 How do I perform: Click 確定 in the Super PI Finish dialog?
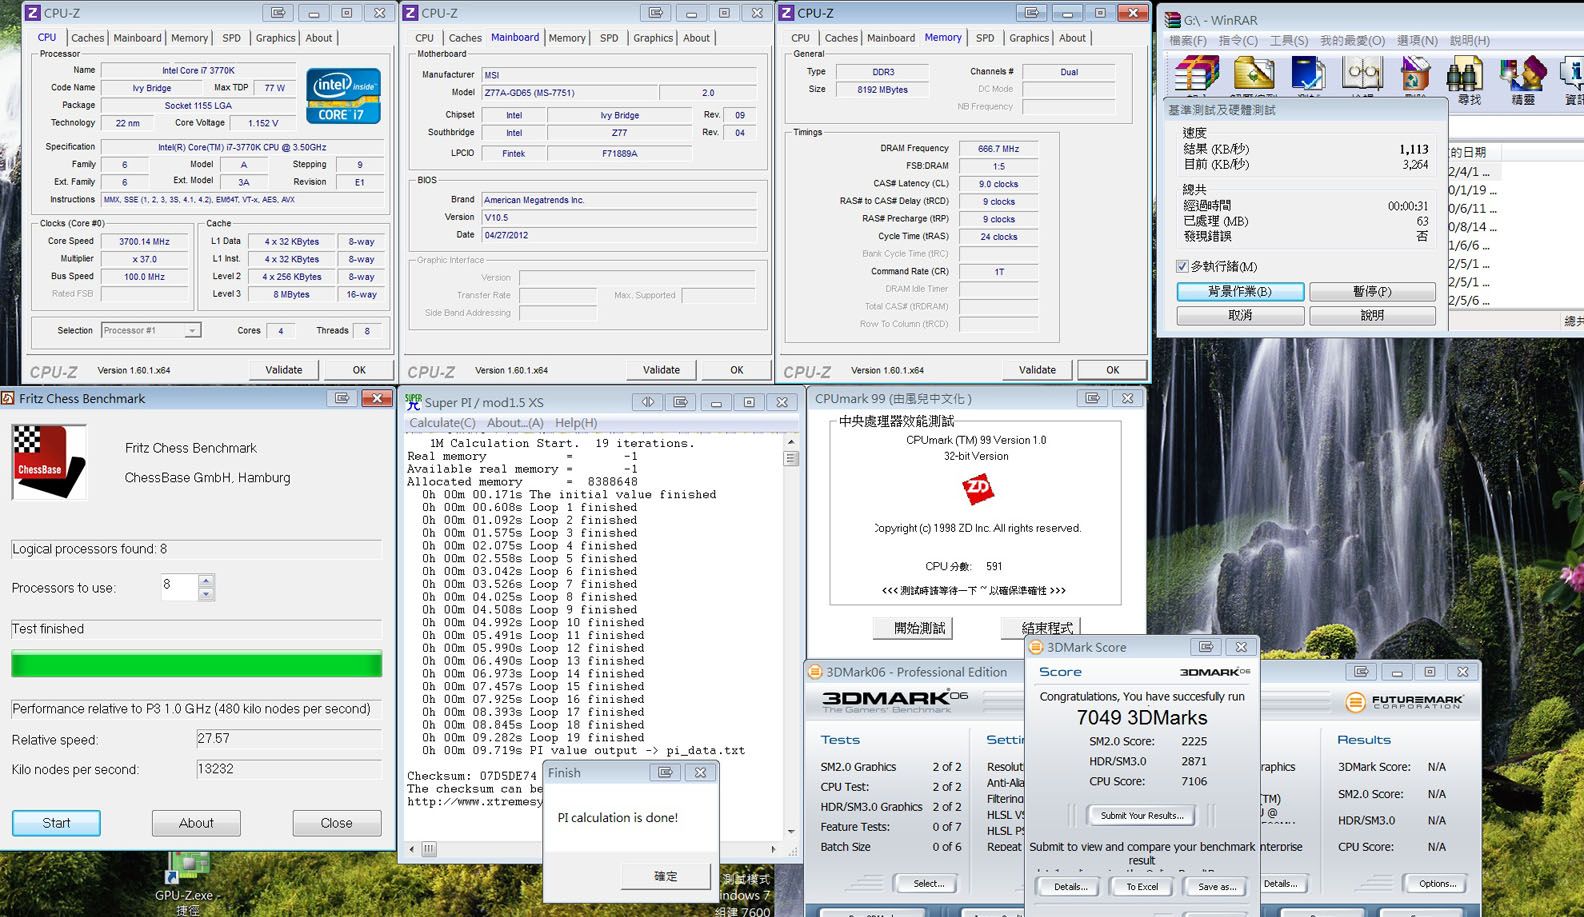[x=665, y=876]
